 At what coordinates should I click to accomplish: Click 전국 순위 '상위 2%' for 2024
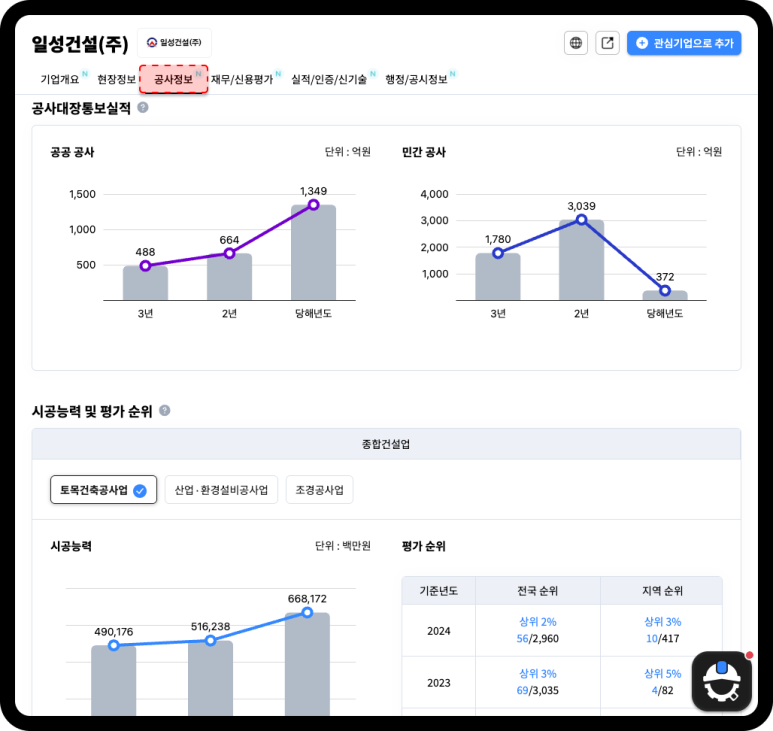537,622
